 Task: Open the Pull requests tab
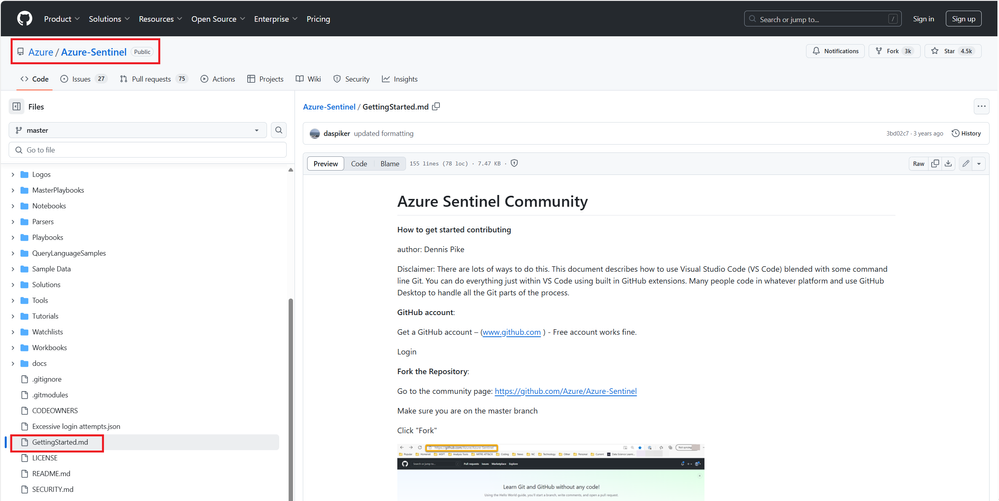(153, 79)
